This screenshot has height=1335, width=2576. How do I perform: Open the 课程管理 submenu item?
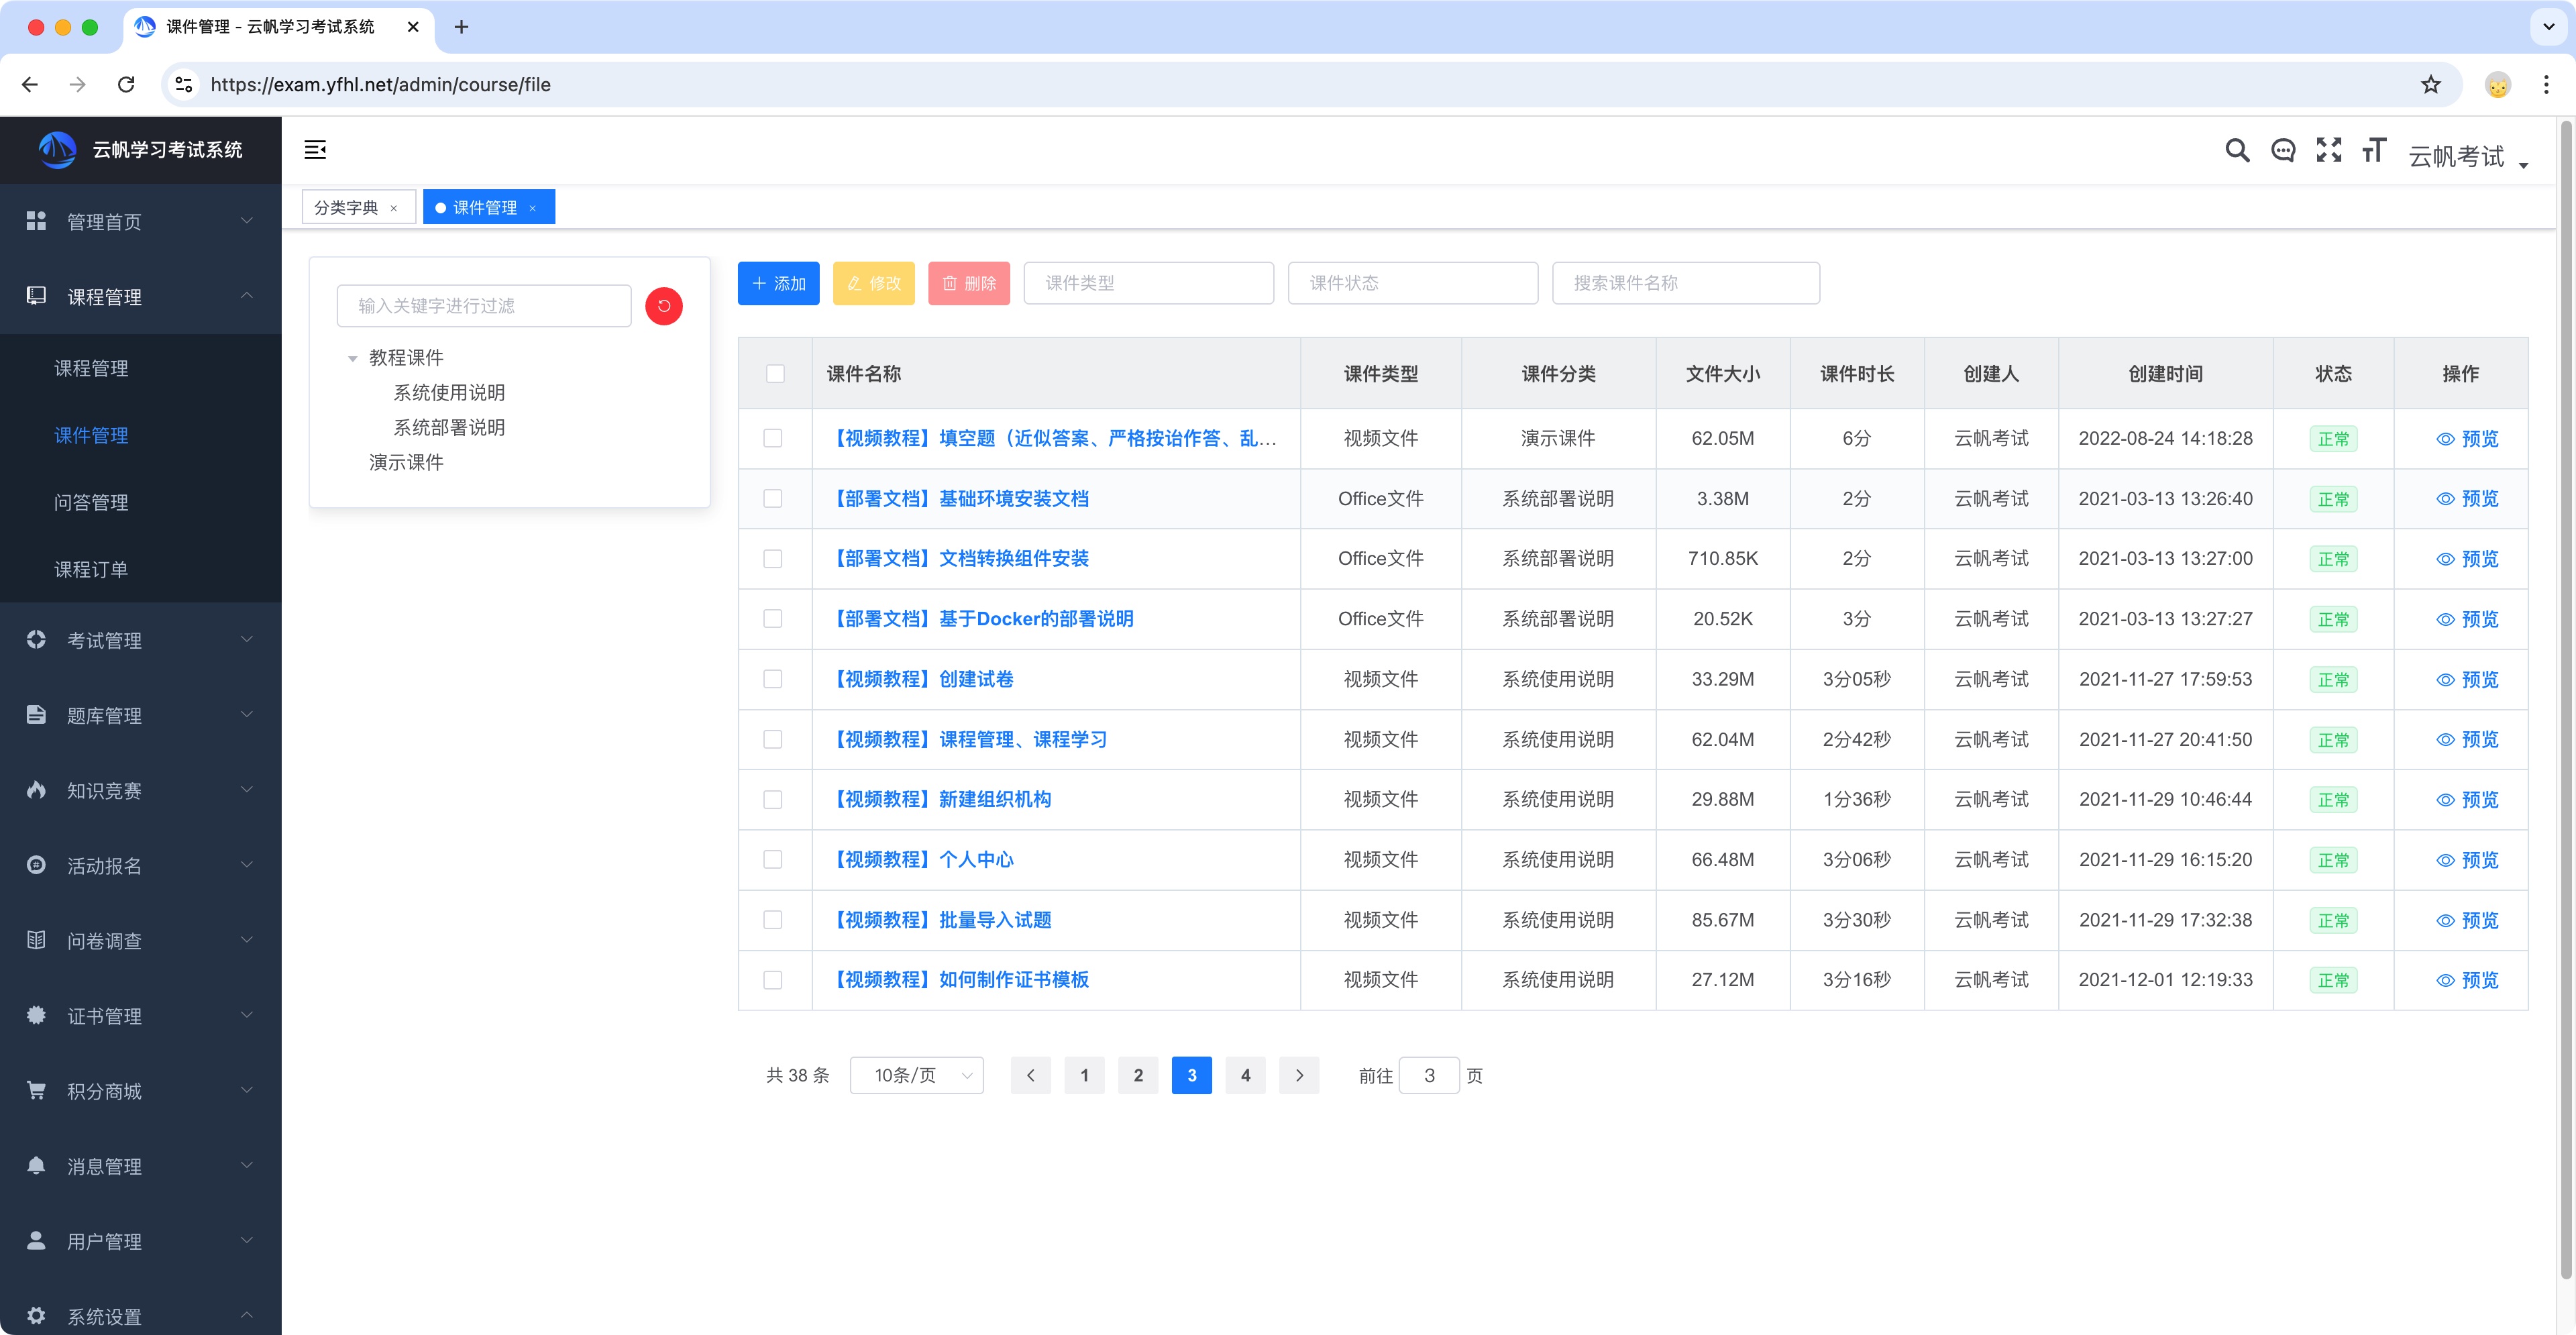point(91,368)
